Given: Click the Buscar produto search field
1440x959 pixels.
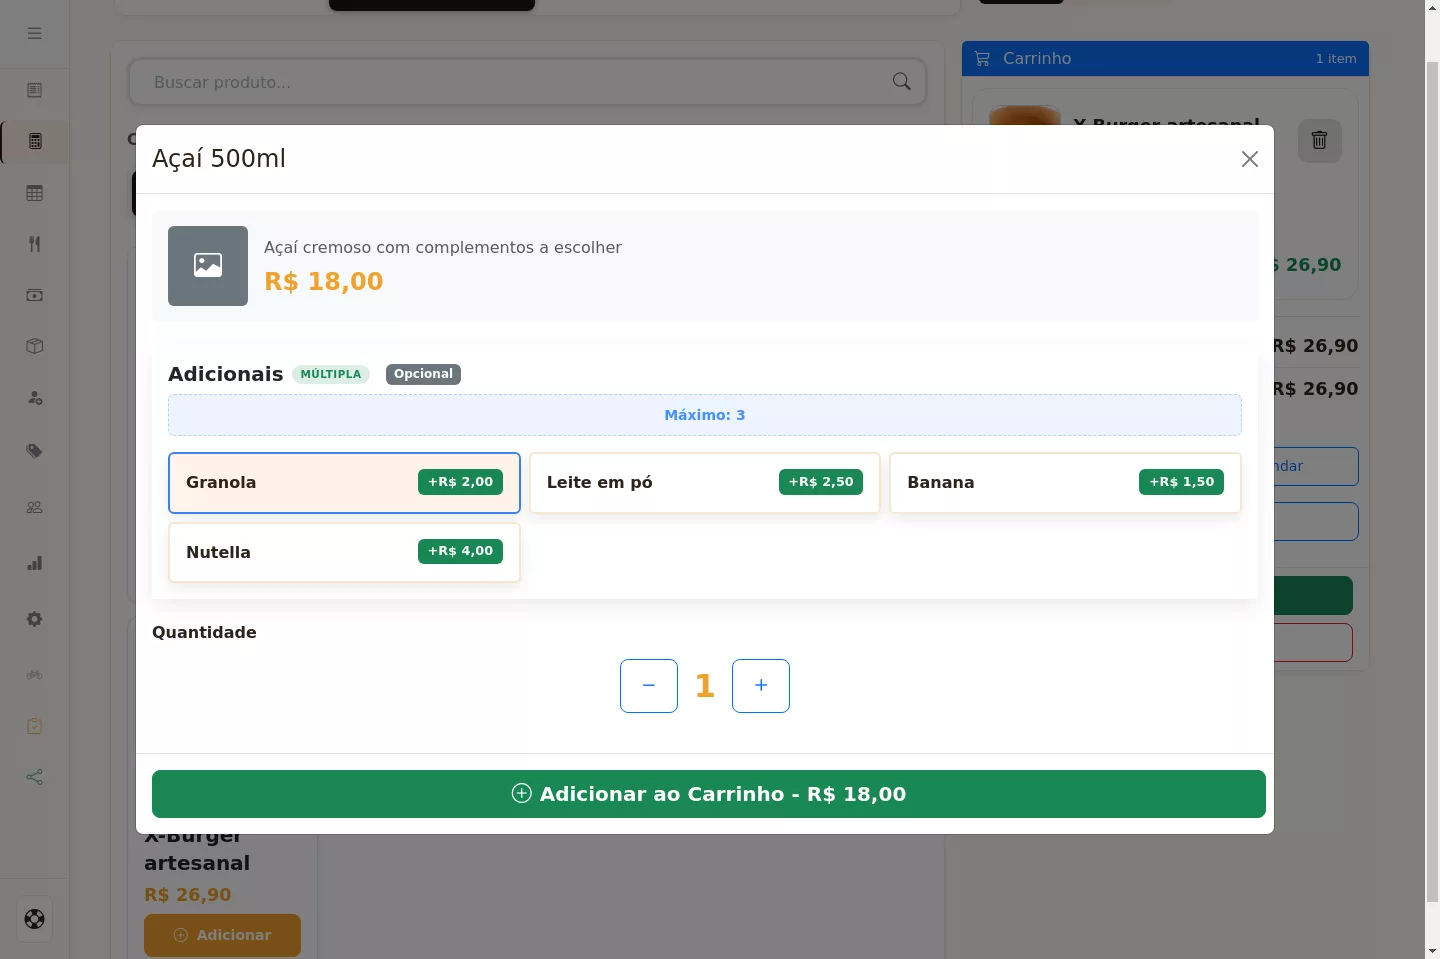Looking at the screenshot, I should pos(527,82).
